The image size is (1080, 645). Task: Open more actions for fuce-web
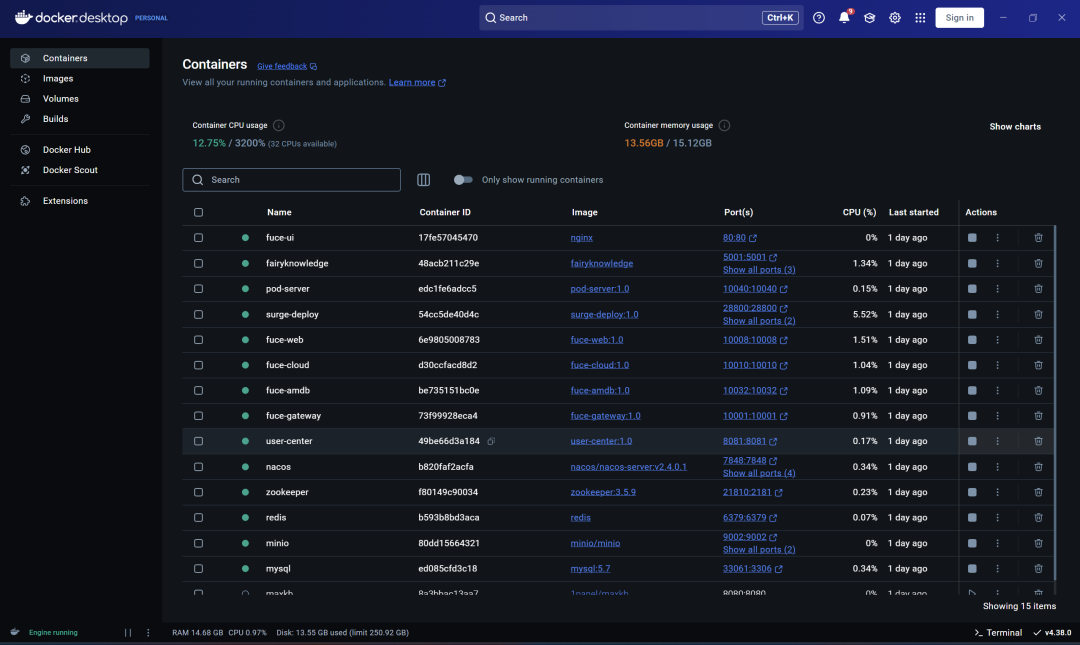tap(997, 340)
